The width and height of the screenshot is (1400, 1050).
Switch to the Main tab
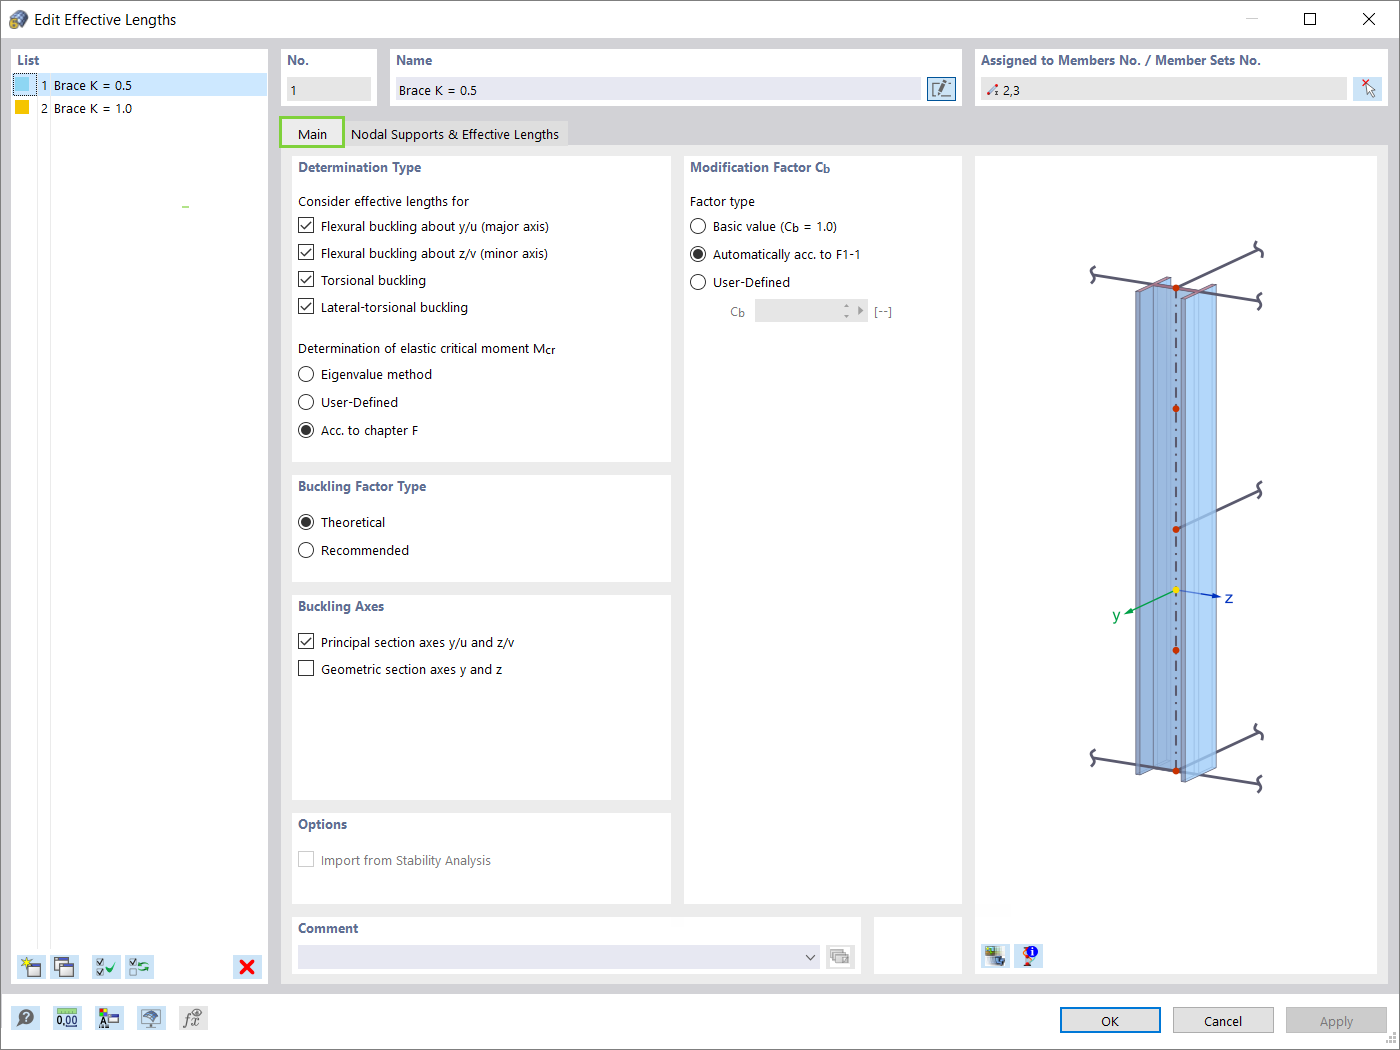pos(312,133)
